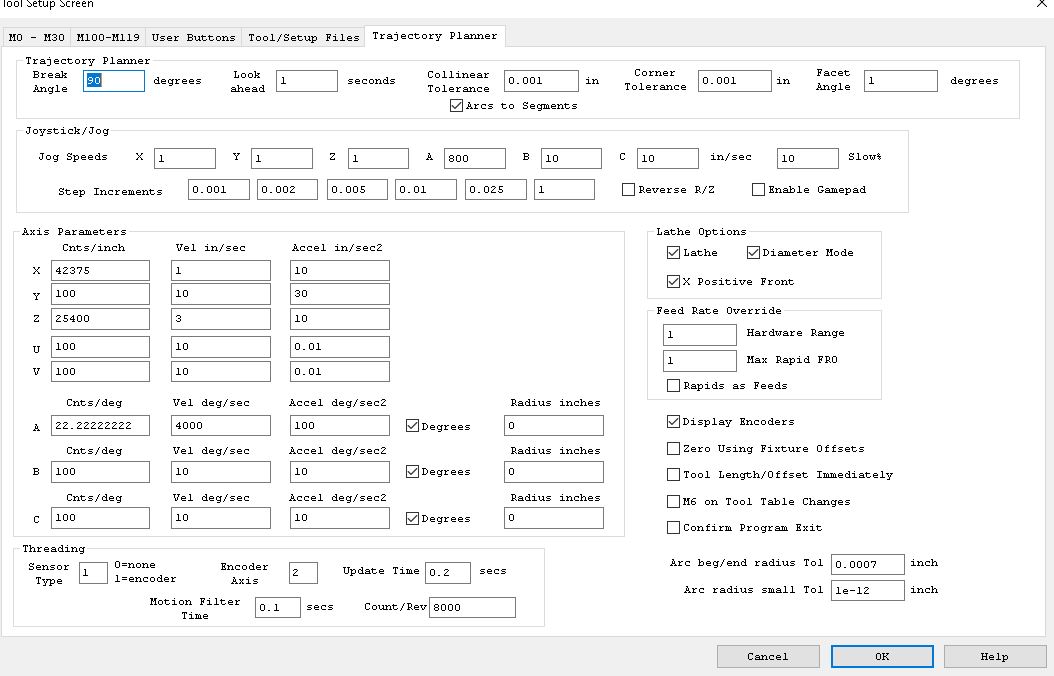Enable Confirm Program Exit checkbox
The width and height of the screenshot is (1054, 676).
[x=673, y=528]
